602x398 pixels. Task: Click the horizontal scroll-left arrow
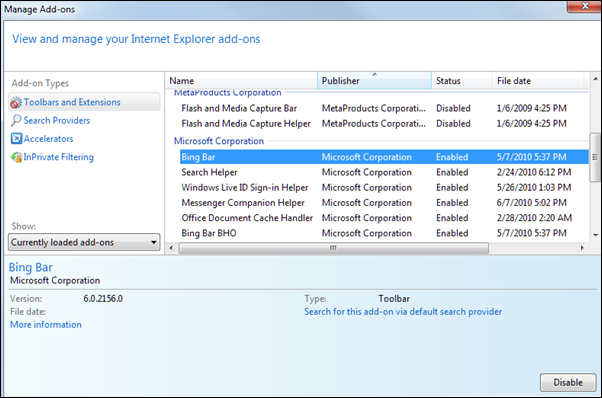[x=171, y=248]
